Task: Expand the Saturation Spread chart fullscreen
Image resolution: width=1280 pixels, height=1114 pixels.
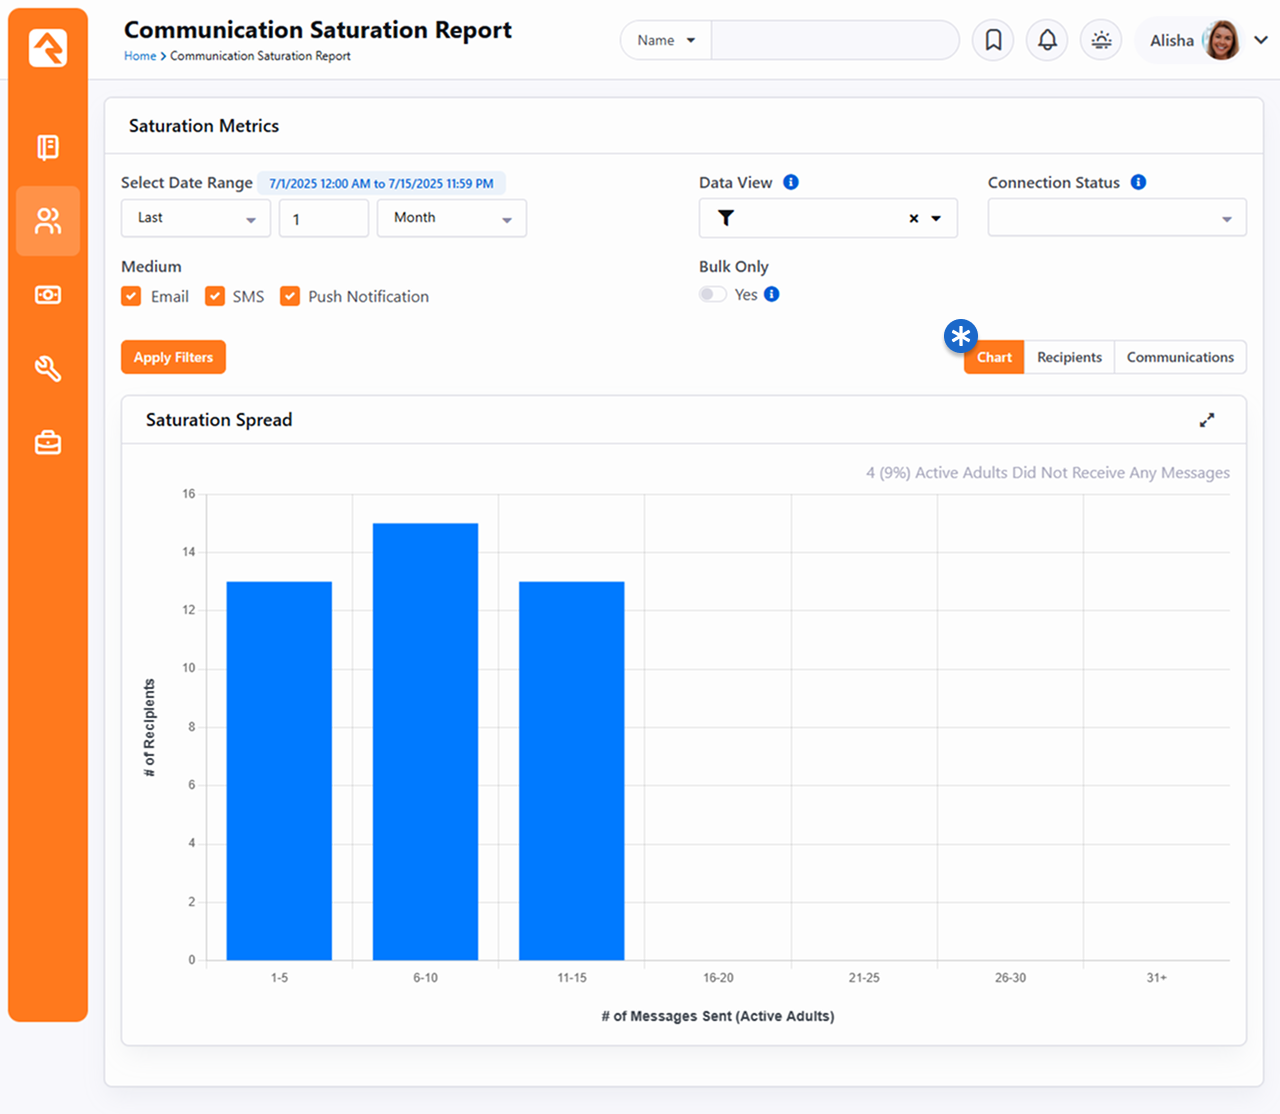Action: coord(1207,420)
